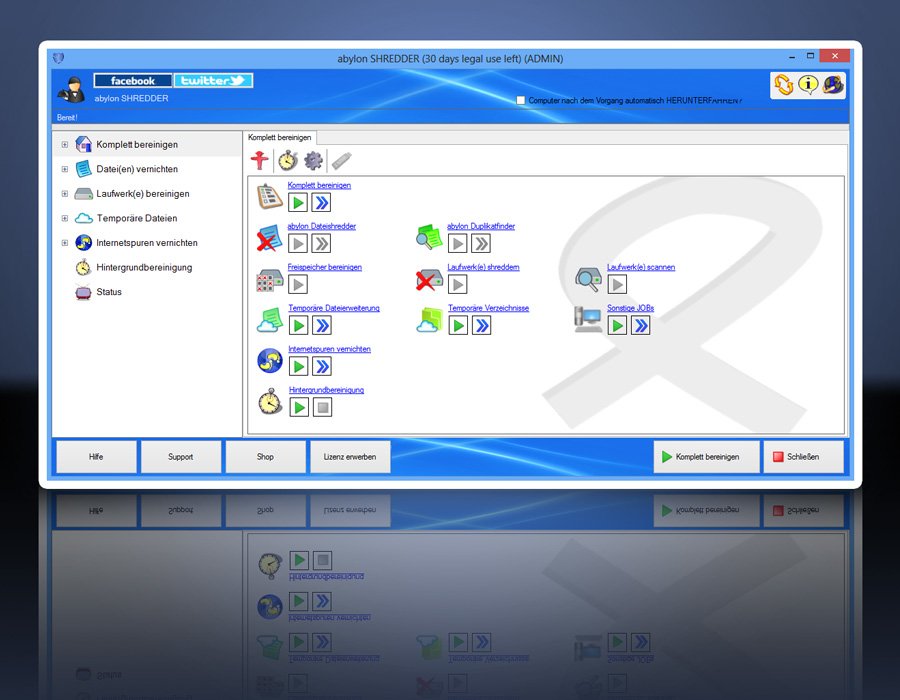The image size is (900, 700).
Task: Open the Laufwerk(e) scannen link
Action: pyautogui.click(x=641, y=267)
